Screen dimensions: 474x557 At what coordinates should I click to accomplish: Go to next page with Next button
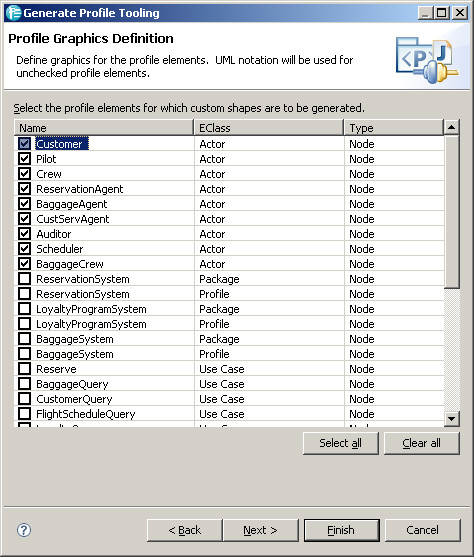tap(260, 530)
